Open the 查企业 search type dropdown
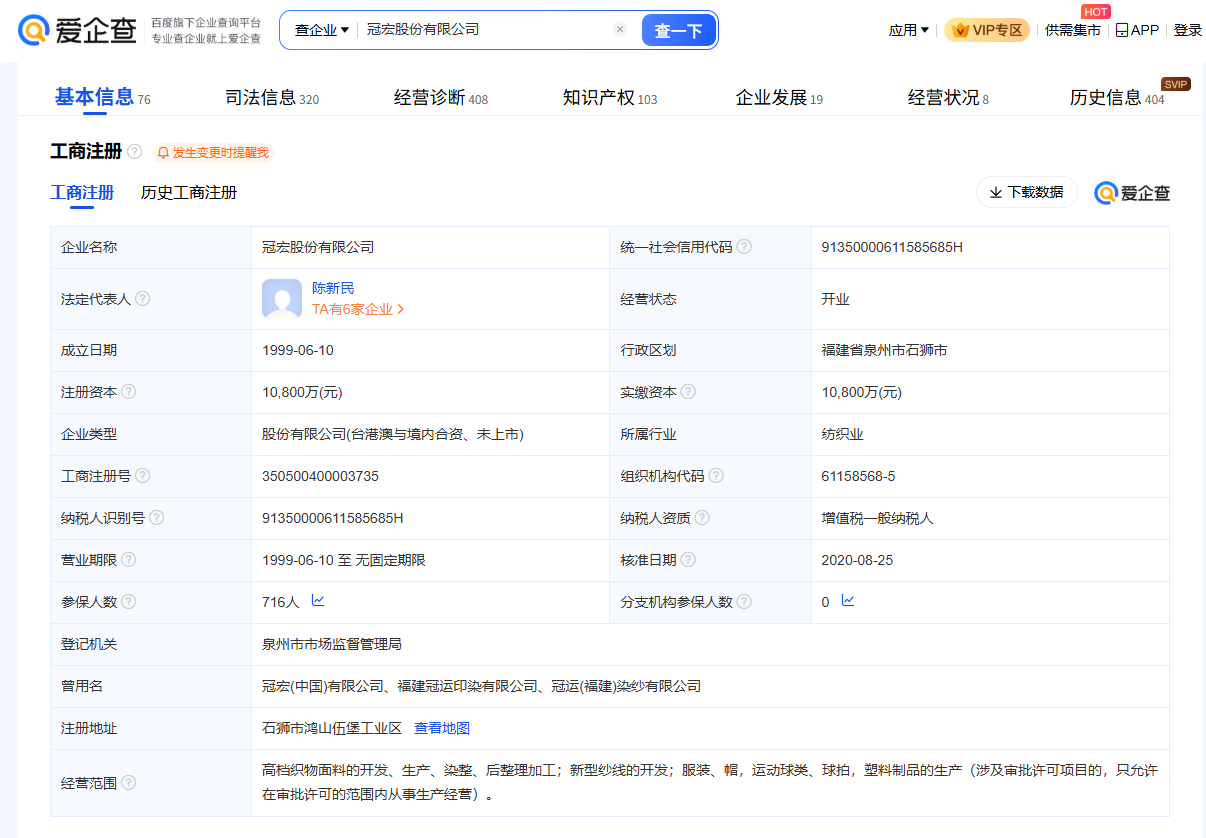This screenshot has height=838, width=1206. coord(321,30)
